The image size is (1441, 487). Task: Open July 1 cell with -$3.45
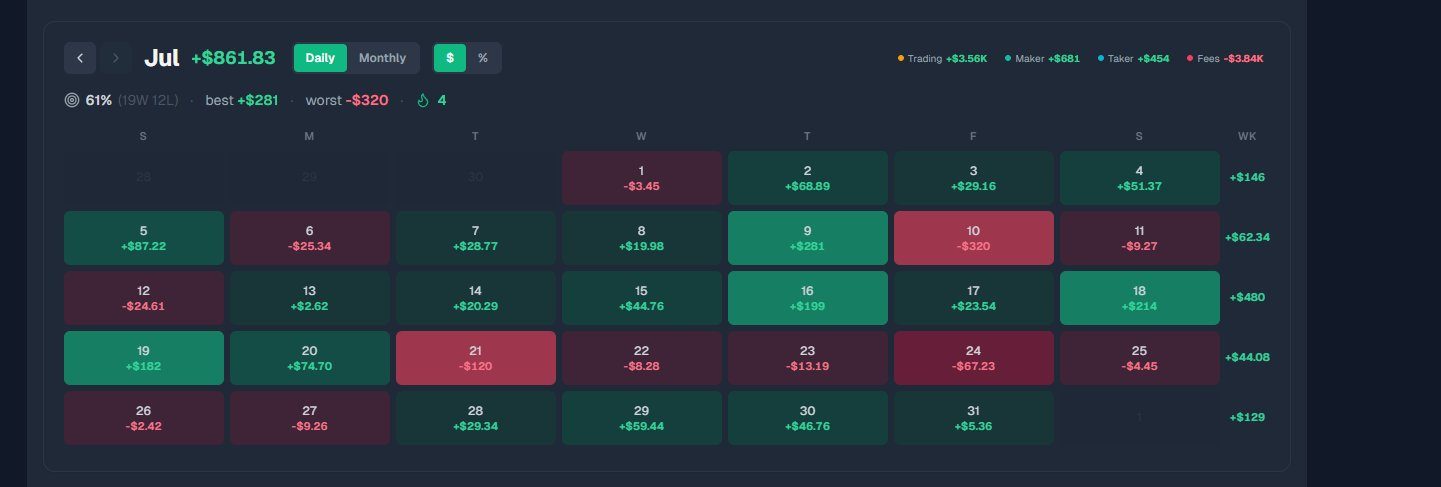(x=642, y=178)
